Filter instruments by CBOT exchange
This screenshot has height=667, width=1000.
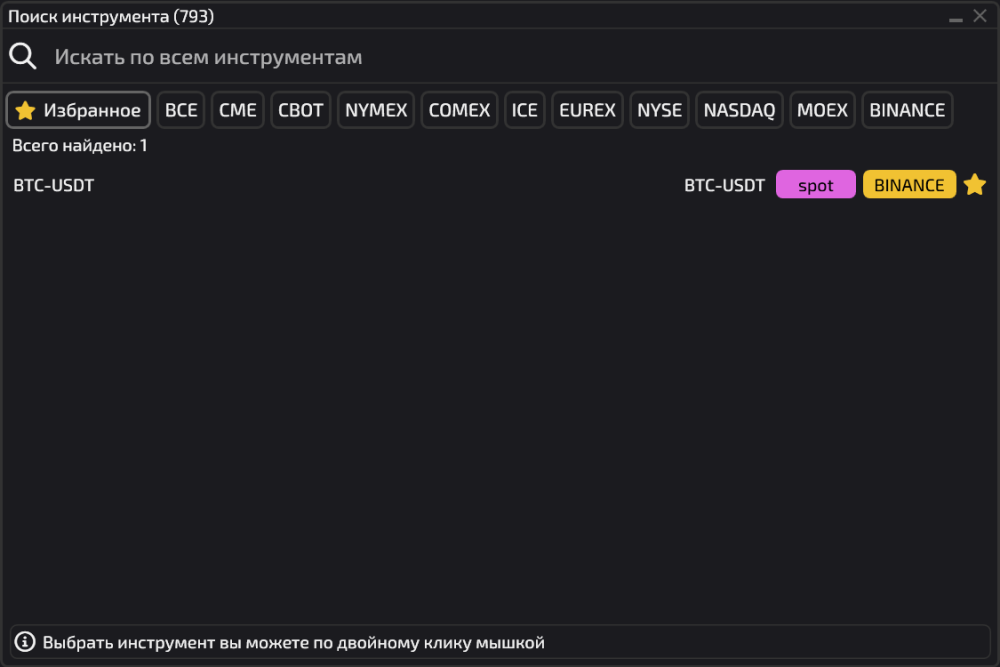[x=301, y=110]
